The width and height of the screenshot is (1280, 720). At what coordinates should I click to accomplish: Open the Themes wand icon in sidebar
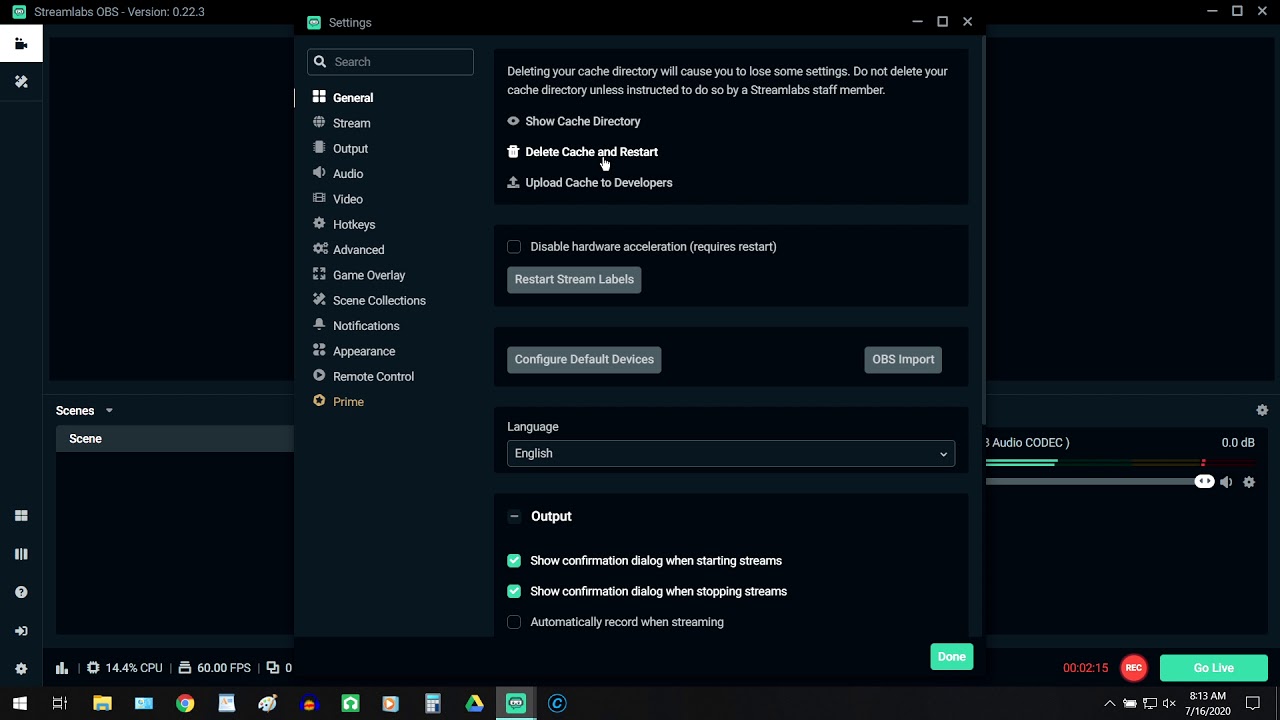point(21,82)
